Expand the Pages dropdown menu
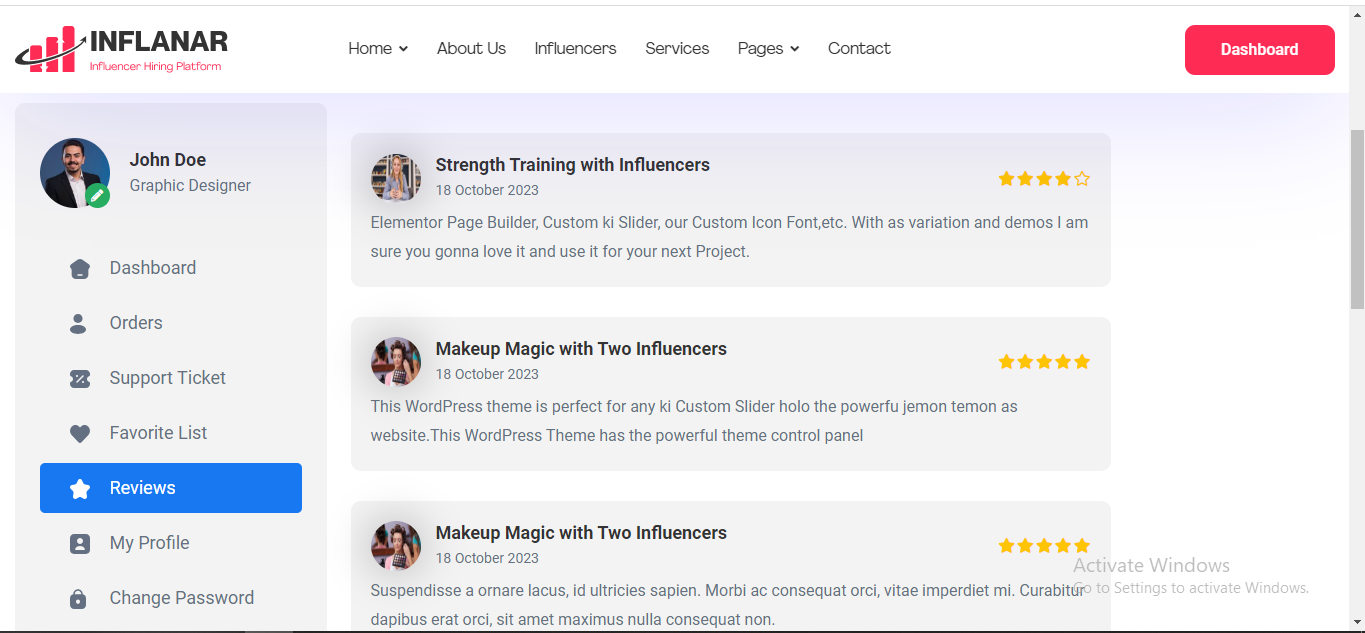This screenshot has height=633, width=1365. (x=768, y=49)
